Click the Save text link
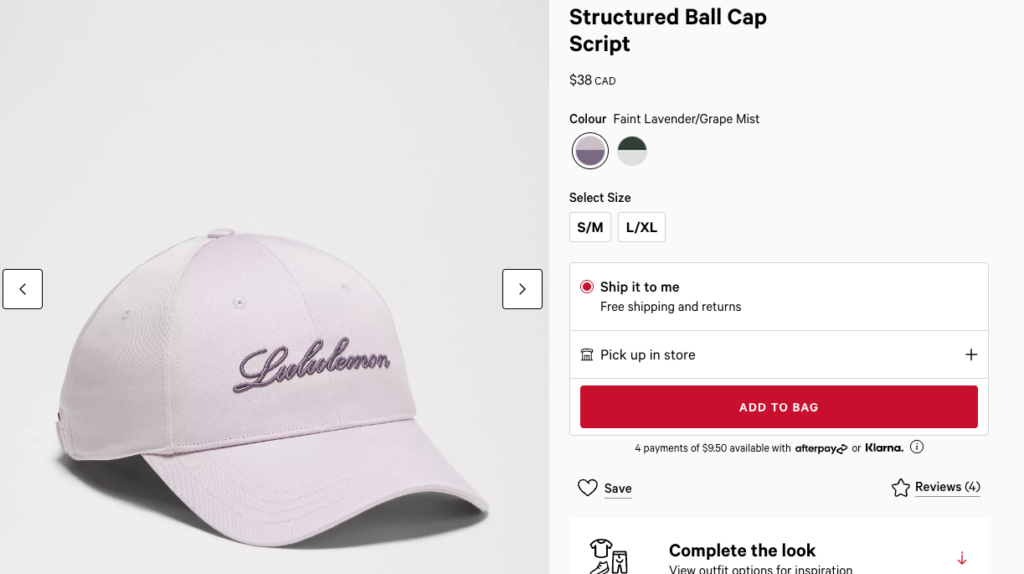 618,489
